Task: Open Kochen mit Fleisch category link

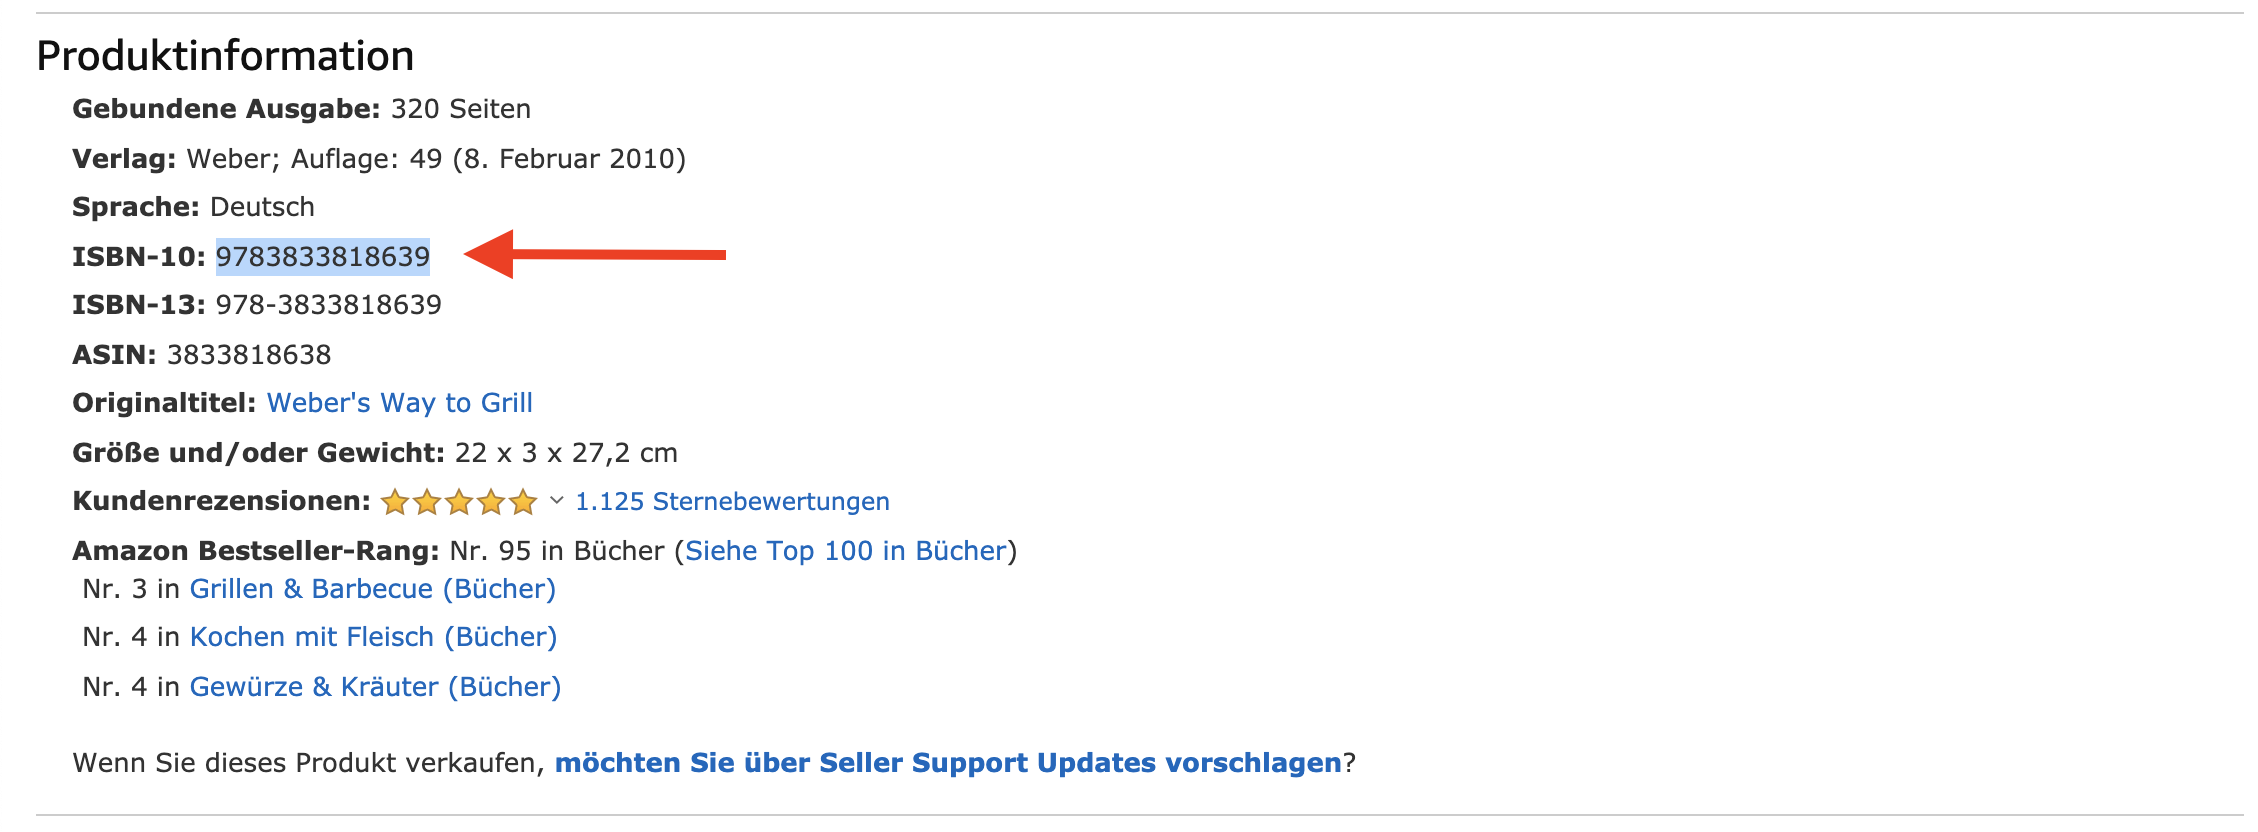Action: pos(374,637)
